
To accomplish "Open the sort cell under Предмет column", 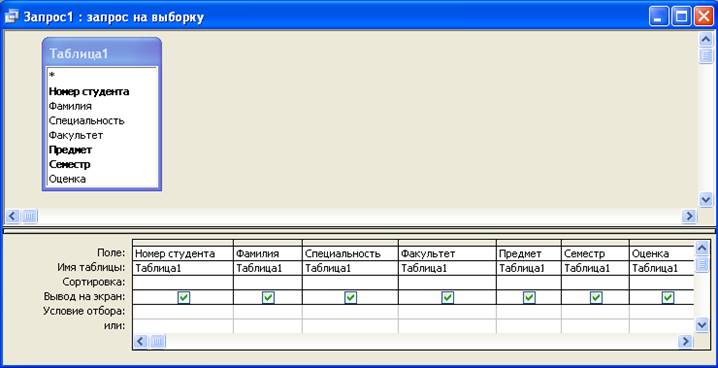I will click(x=529, y=282).
